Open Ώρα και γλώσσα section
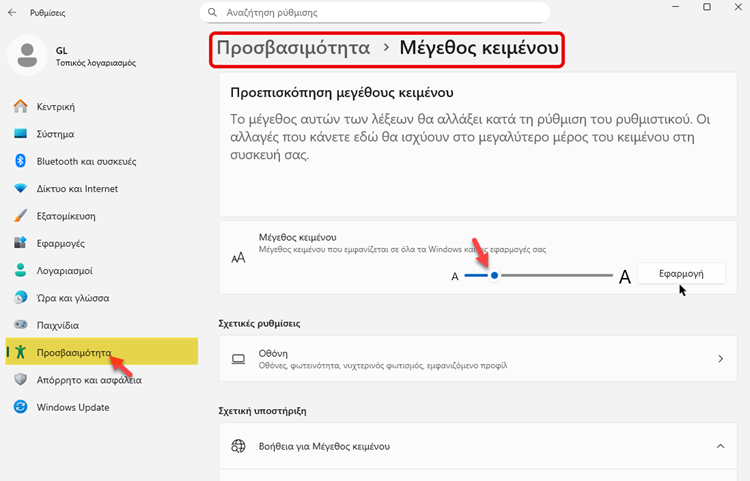This screenshot has height=481, width=750. [72, 298]
